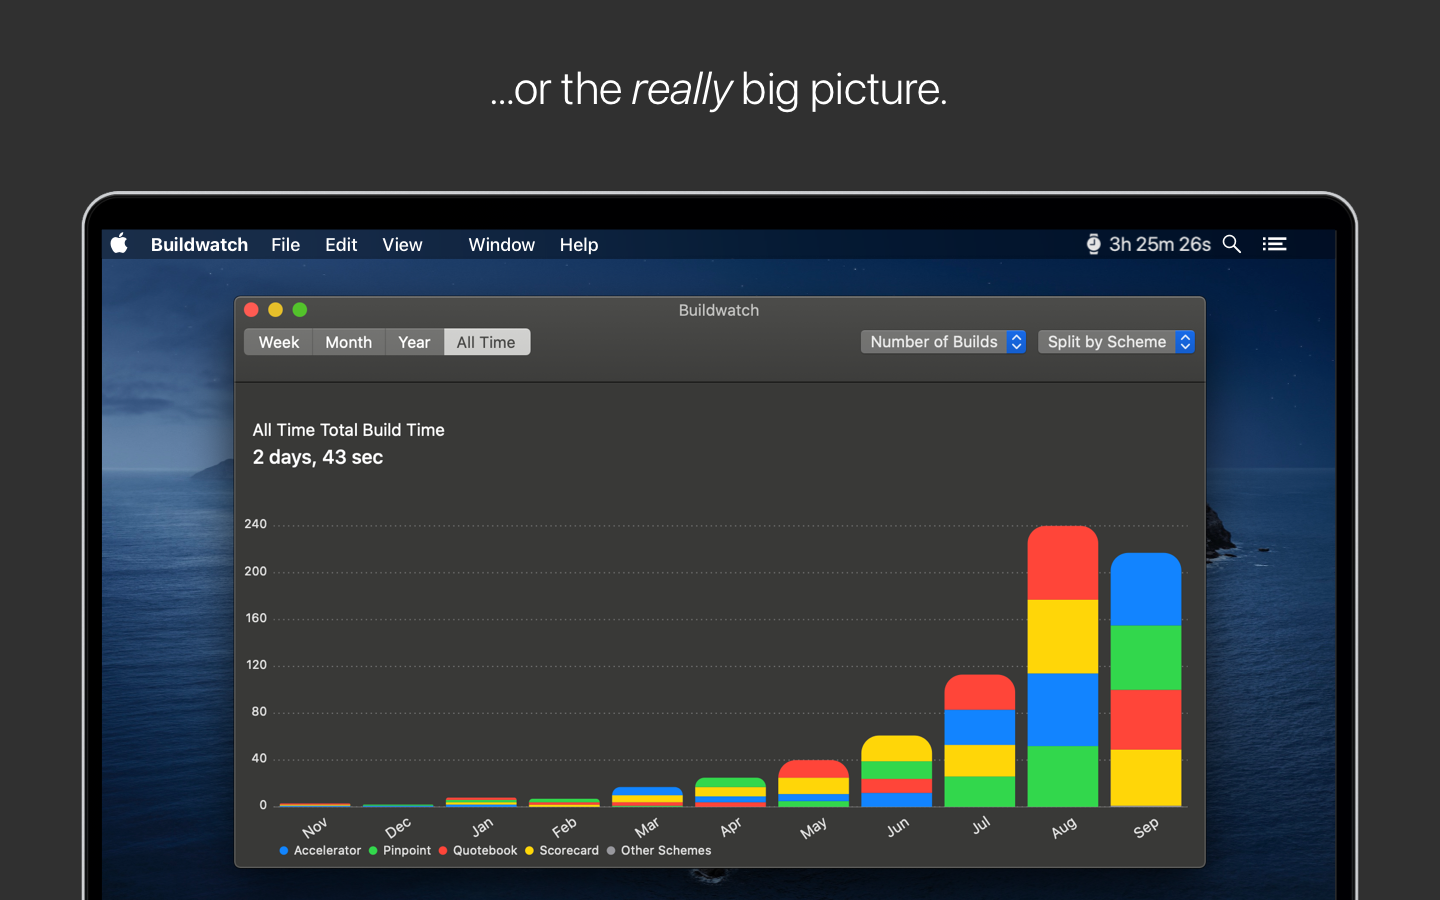The image size is (1440, 900).
Task: Open Spotlight search from the menu bar
Action: 1231,243
